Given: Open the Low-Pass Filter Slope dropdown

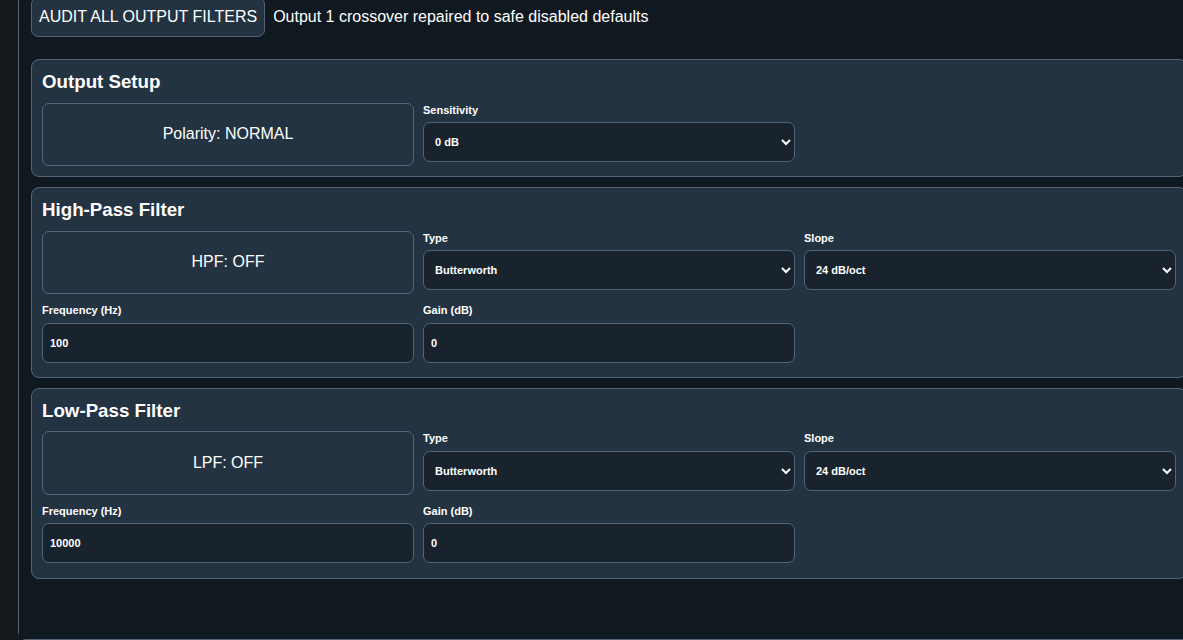Looking at the screenshot, I should [x=990, y=471].
